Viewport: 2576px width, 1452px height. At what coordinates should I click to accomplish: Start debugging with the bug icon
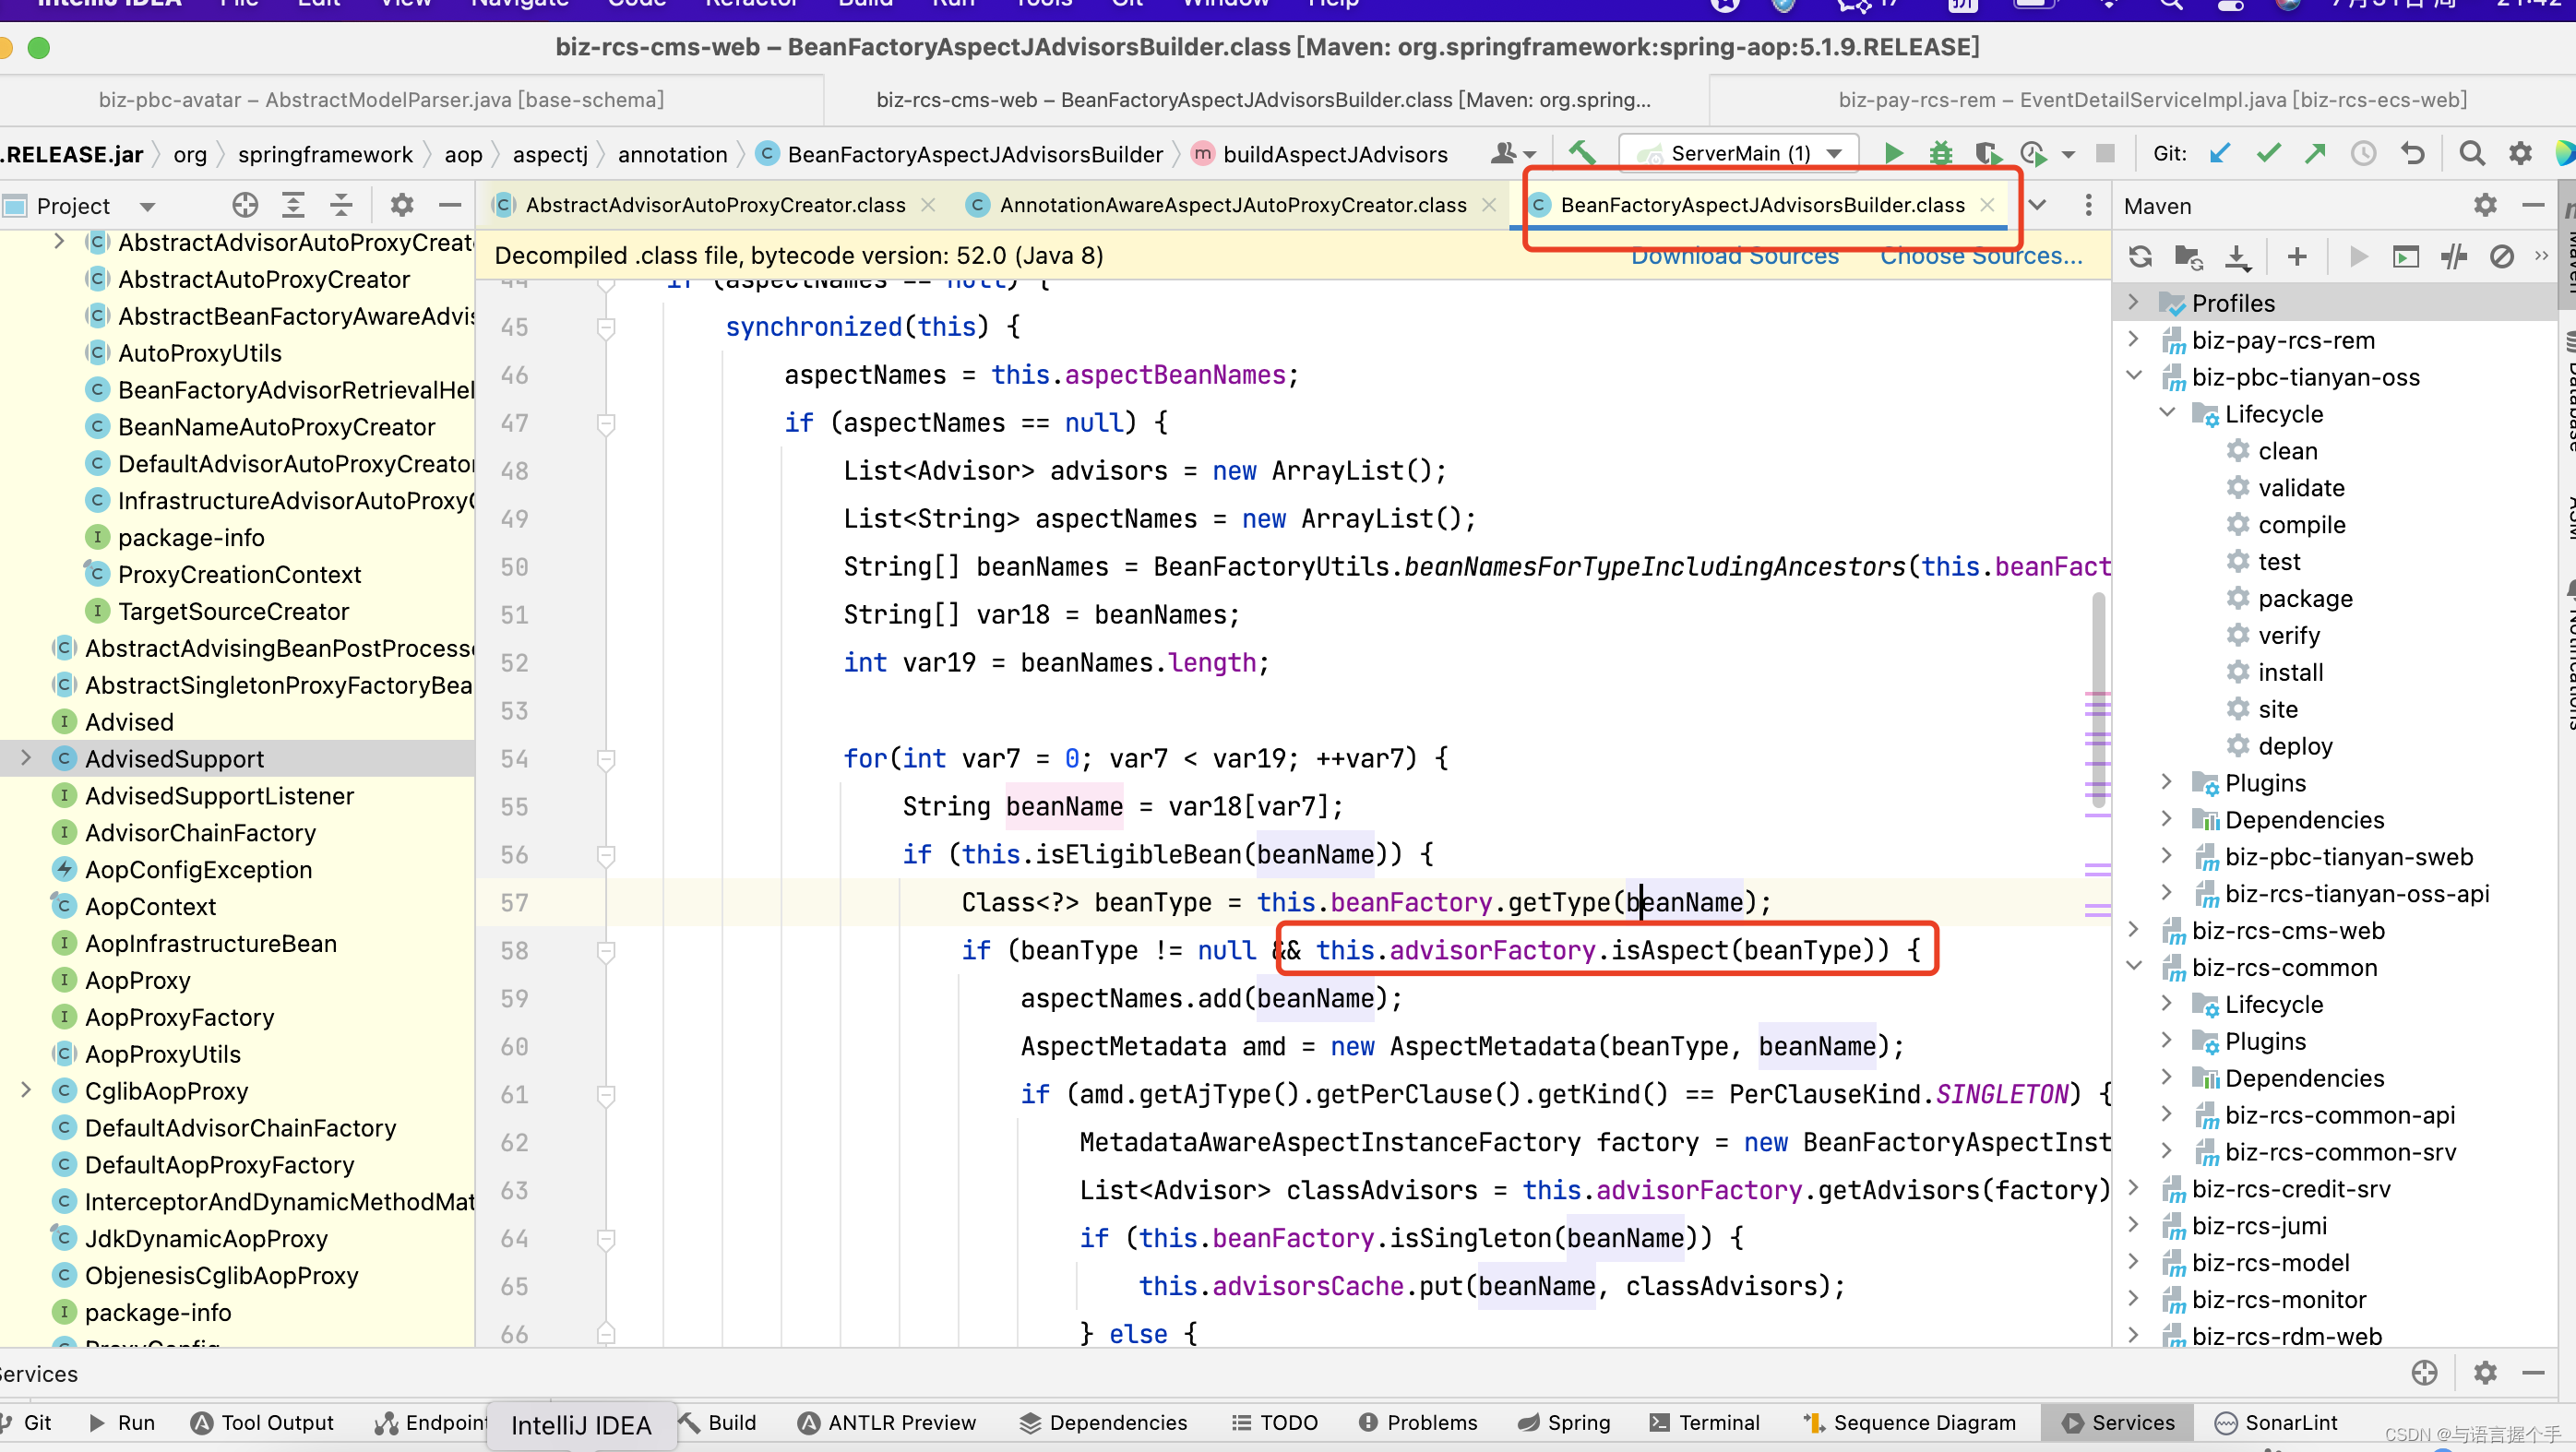click(x=1940, y=154)
